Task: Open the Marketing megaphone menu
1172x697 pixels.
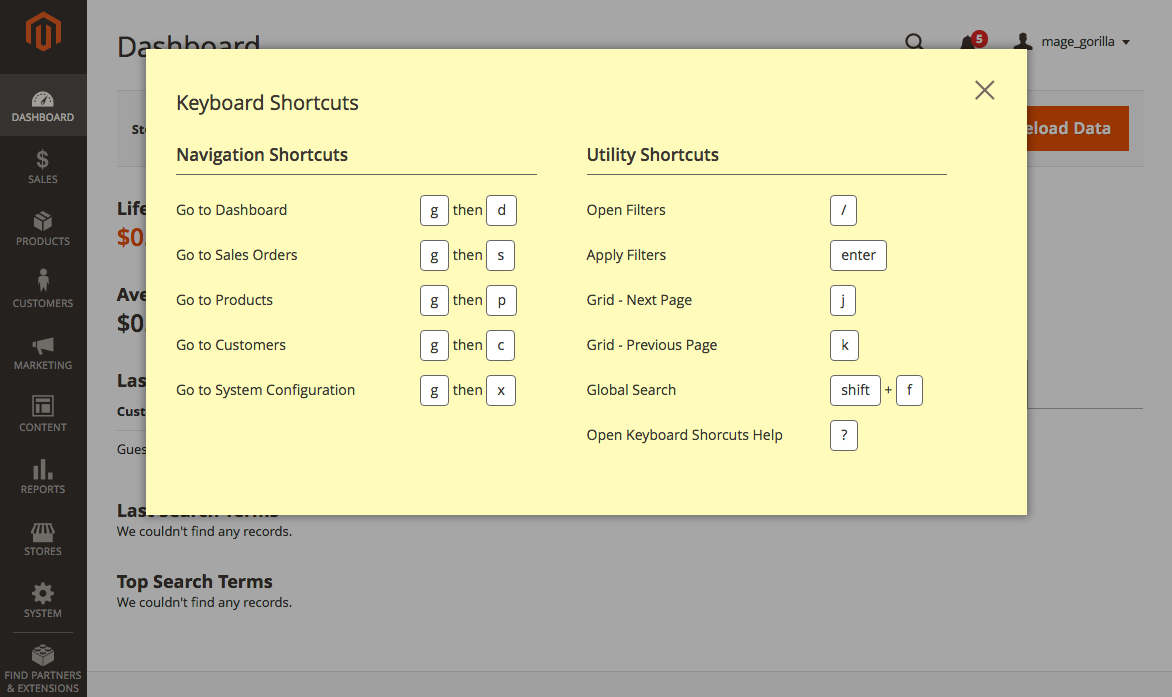Action: (x=43, y=352)
